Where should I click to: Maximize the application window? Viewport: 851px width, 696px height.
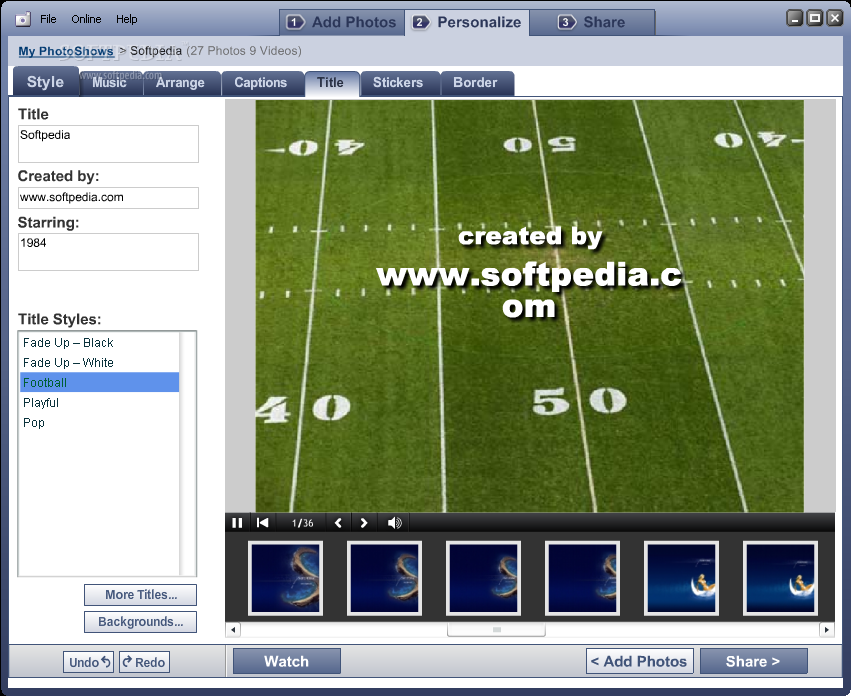pyautogui.click(x=815, y=18)
